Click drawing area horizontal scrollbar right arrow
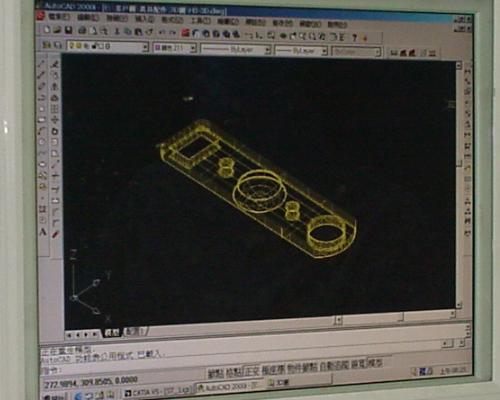The height and width of the screenshot is (400, 500). click(452, 313)
